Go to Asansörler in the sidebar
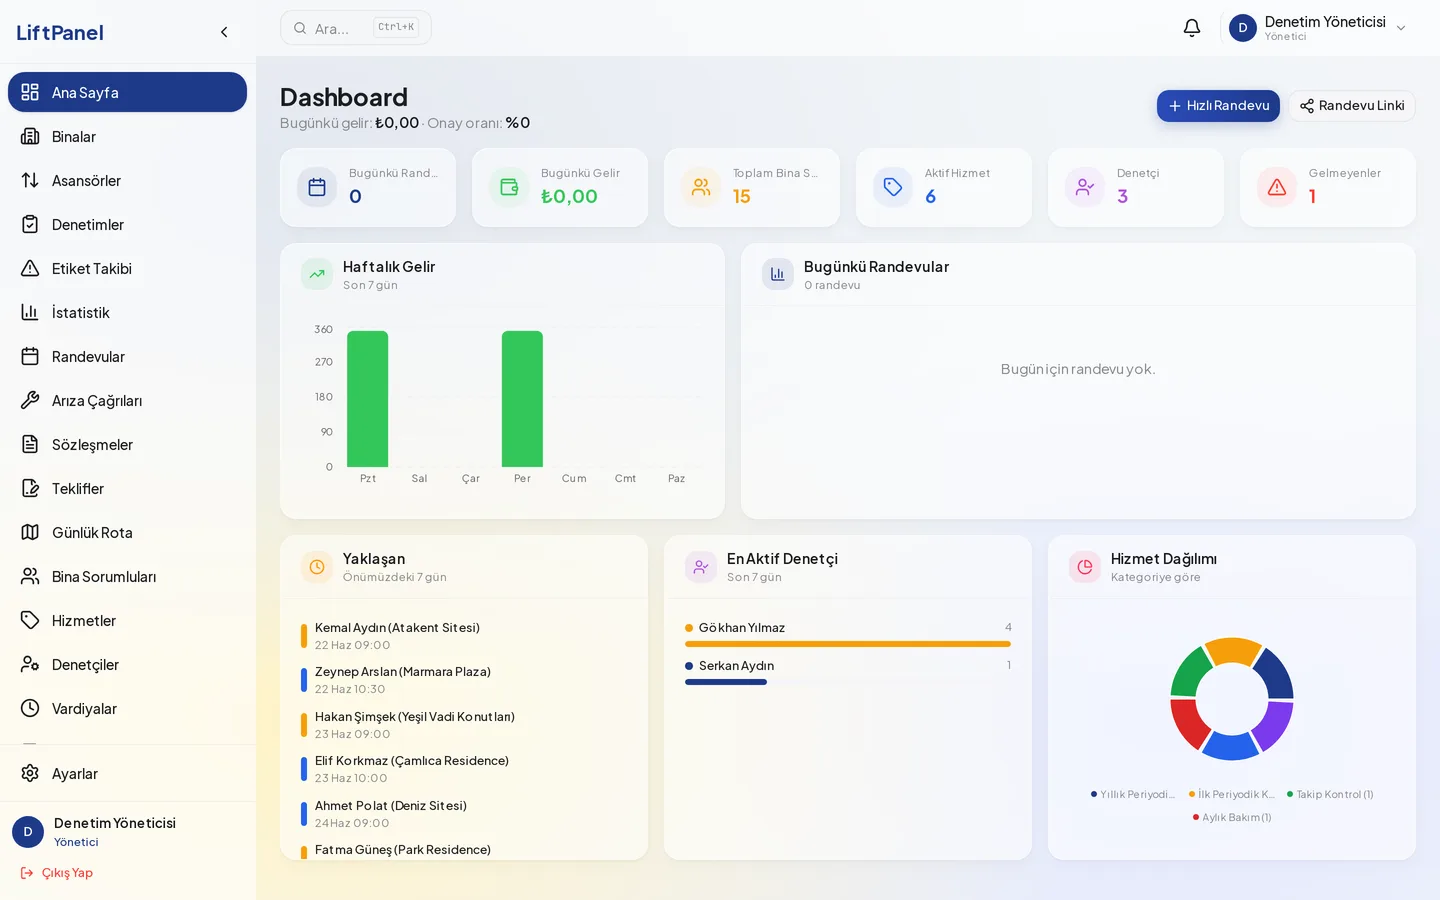Image resolution: width=1440 pixels, height=900 pixels. pos(127,180)
